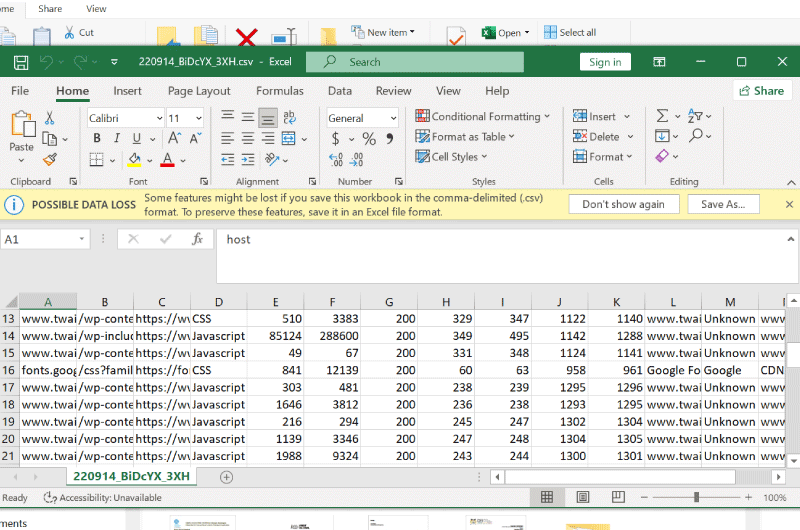
Task: Toggle Bottom Align button
Action: (x=268, y=118)
